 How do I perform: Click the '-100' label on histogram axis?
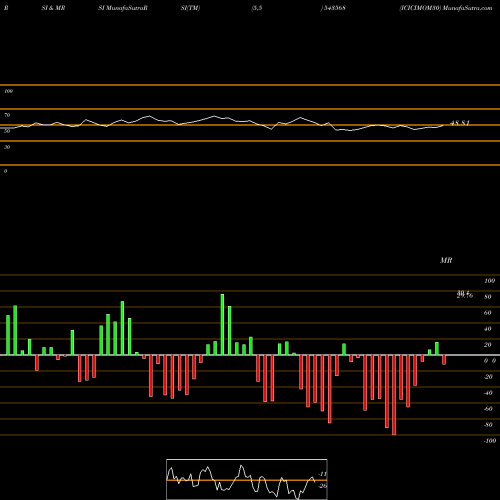tap(490, 441)
